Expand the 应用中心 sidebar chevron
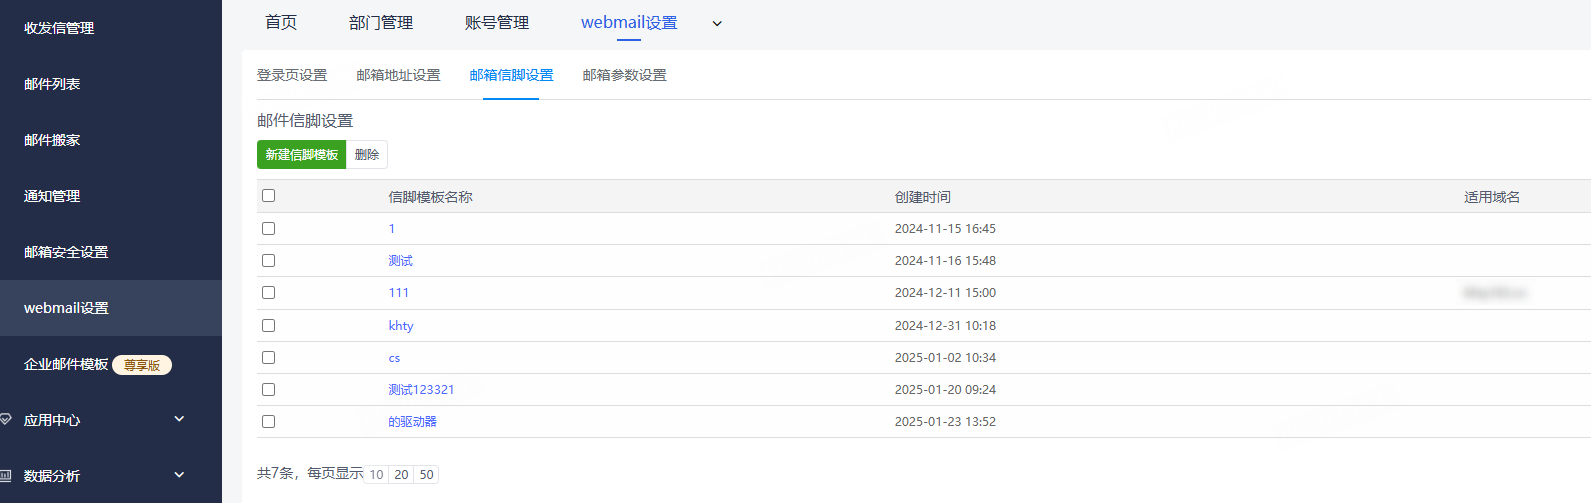 coord(179,419)
